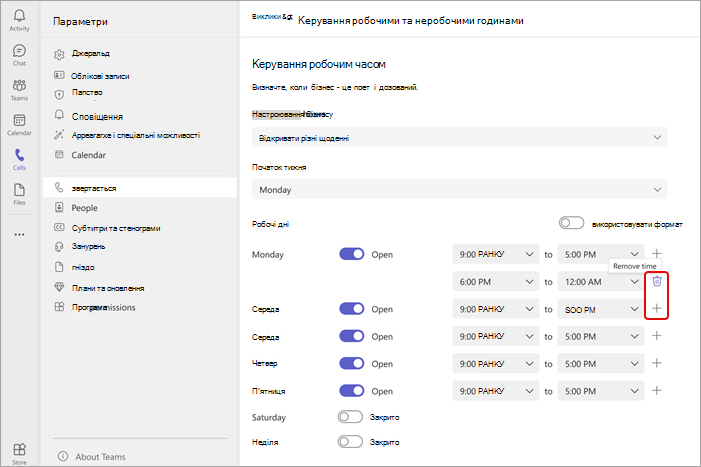The image size is (701, 467).
Task: Toggle the time format switch
Action: [571, 223]
